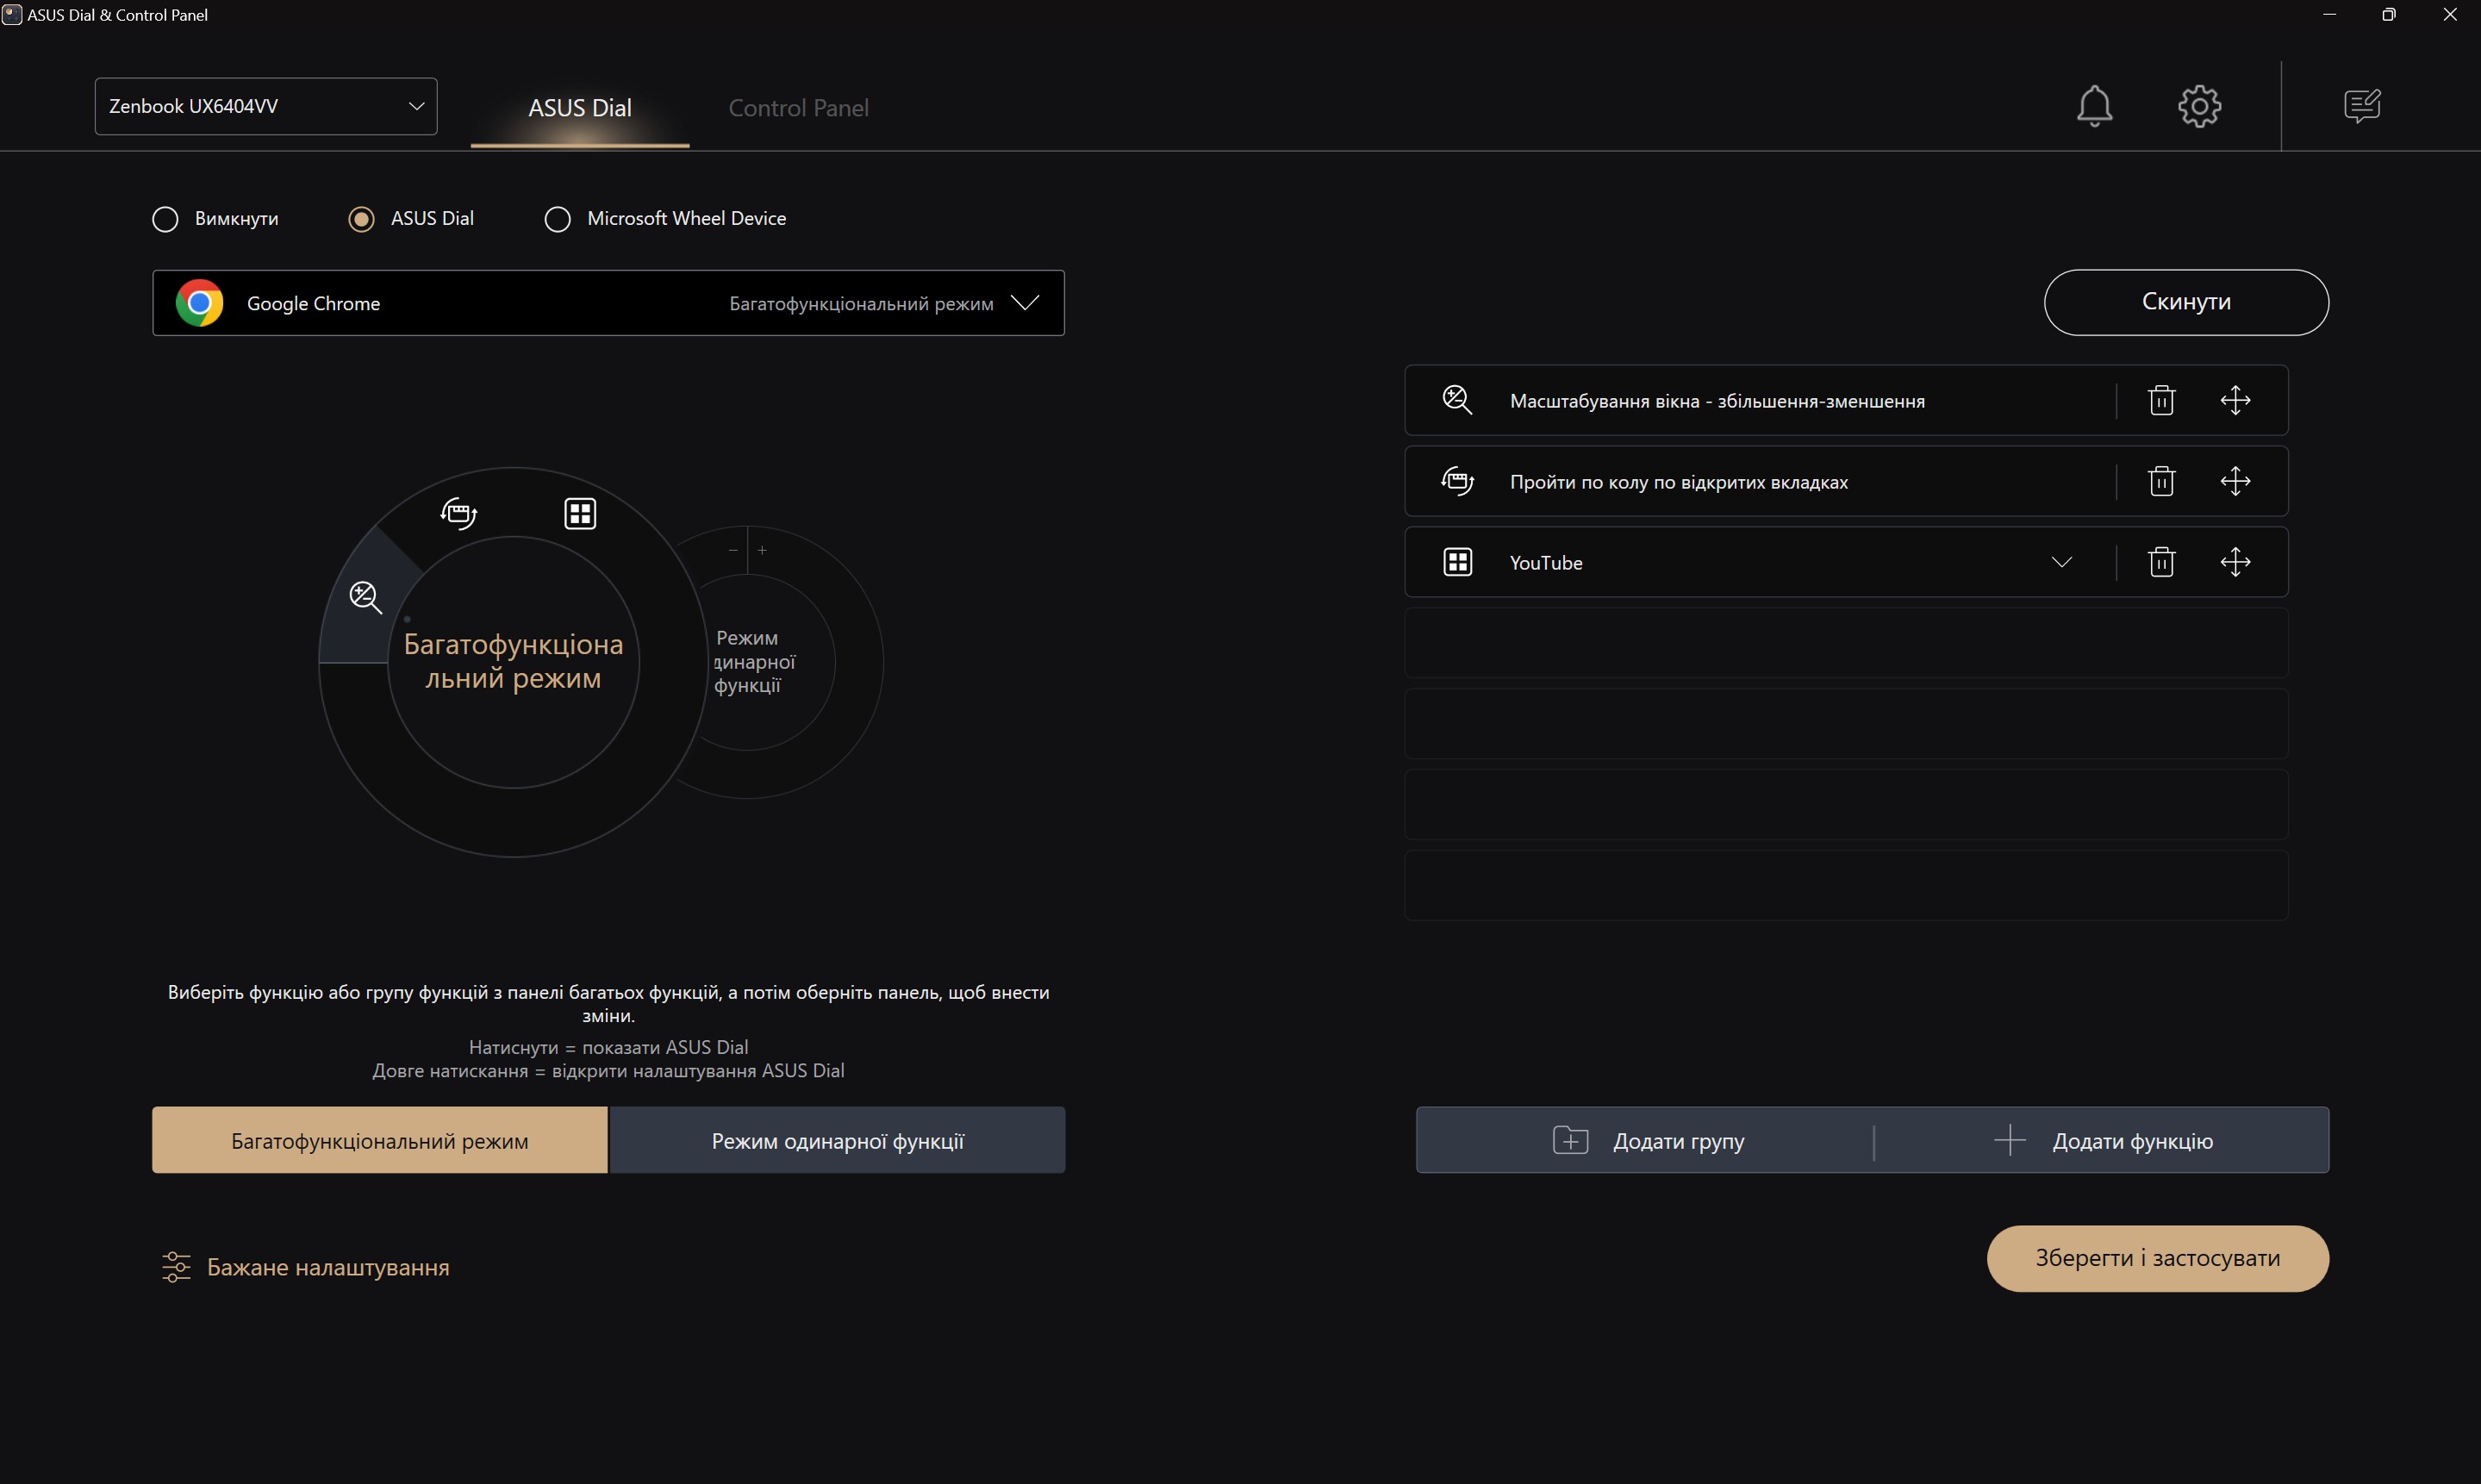This screenshot has height=1484, width=2481.
Task: Open the Zenbook UX6404VV device dropdown
Action: click(x=266, y=106)
